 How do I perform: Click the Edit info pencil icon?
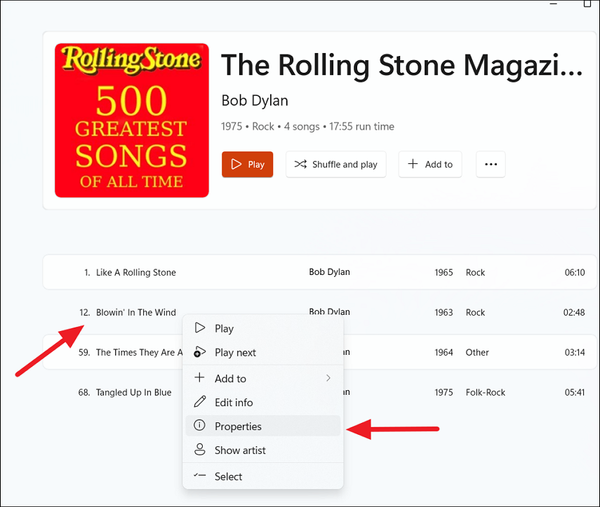(x=199, y=402)
